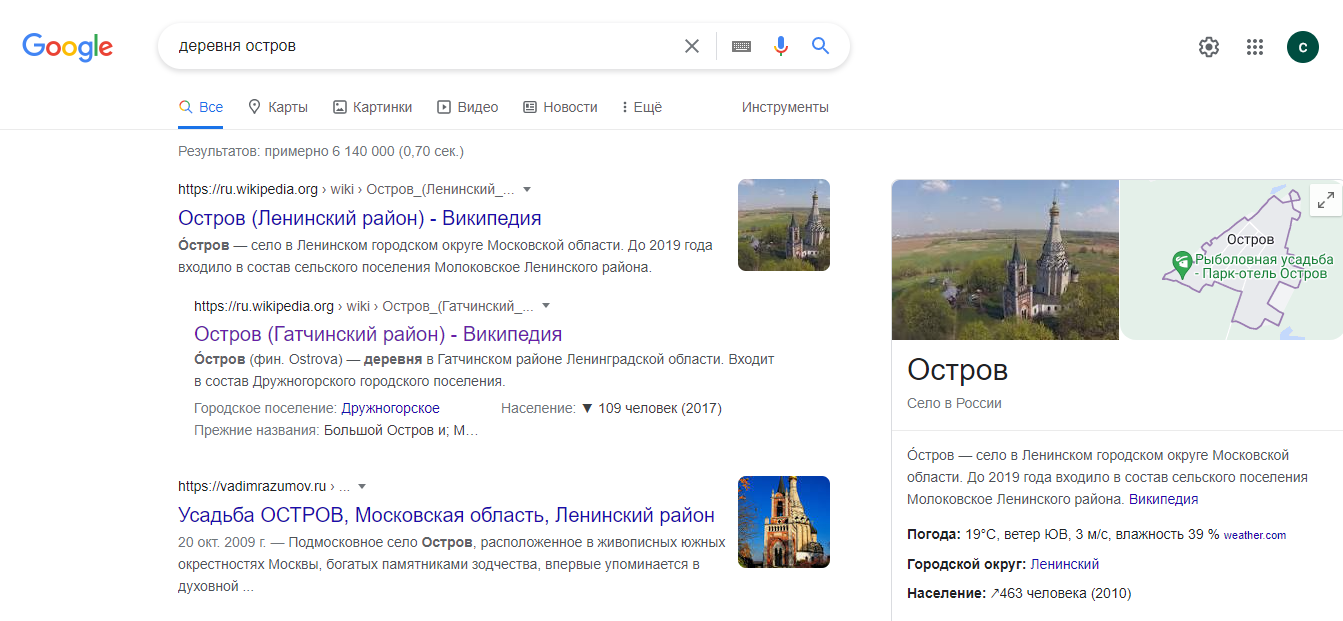
Task: Open the on-screen keyboard icon
Action: (x=741, y=46)
